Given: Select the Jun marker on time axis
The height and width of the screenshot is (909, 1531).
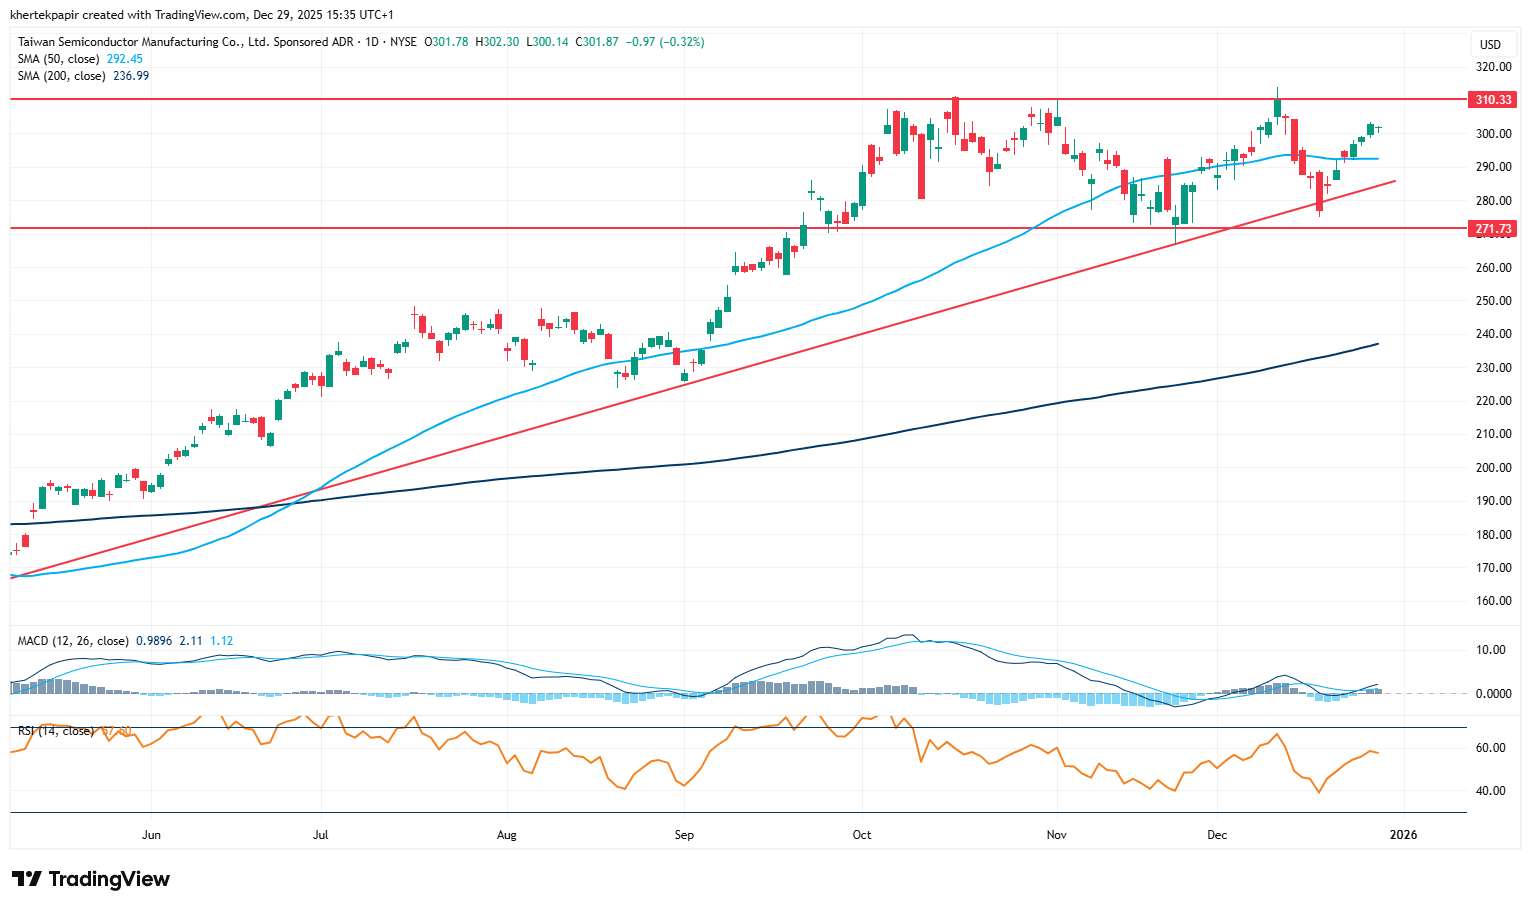Looking at the screenshot, I should (151, 835).
